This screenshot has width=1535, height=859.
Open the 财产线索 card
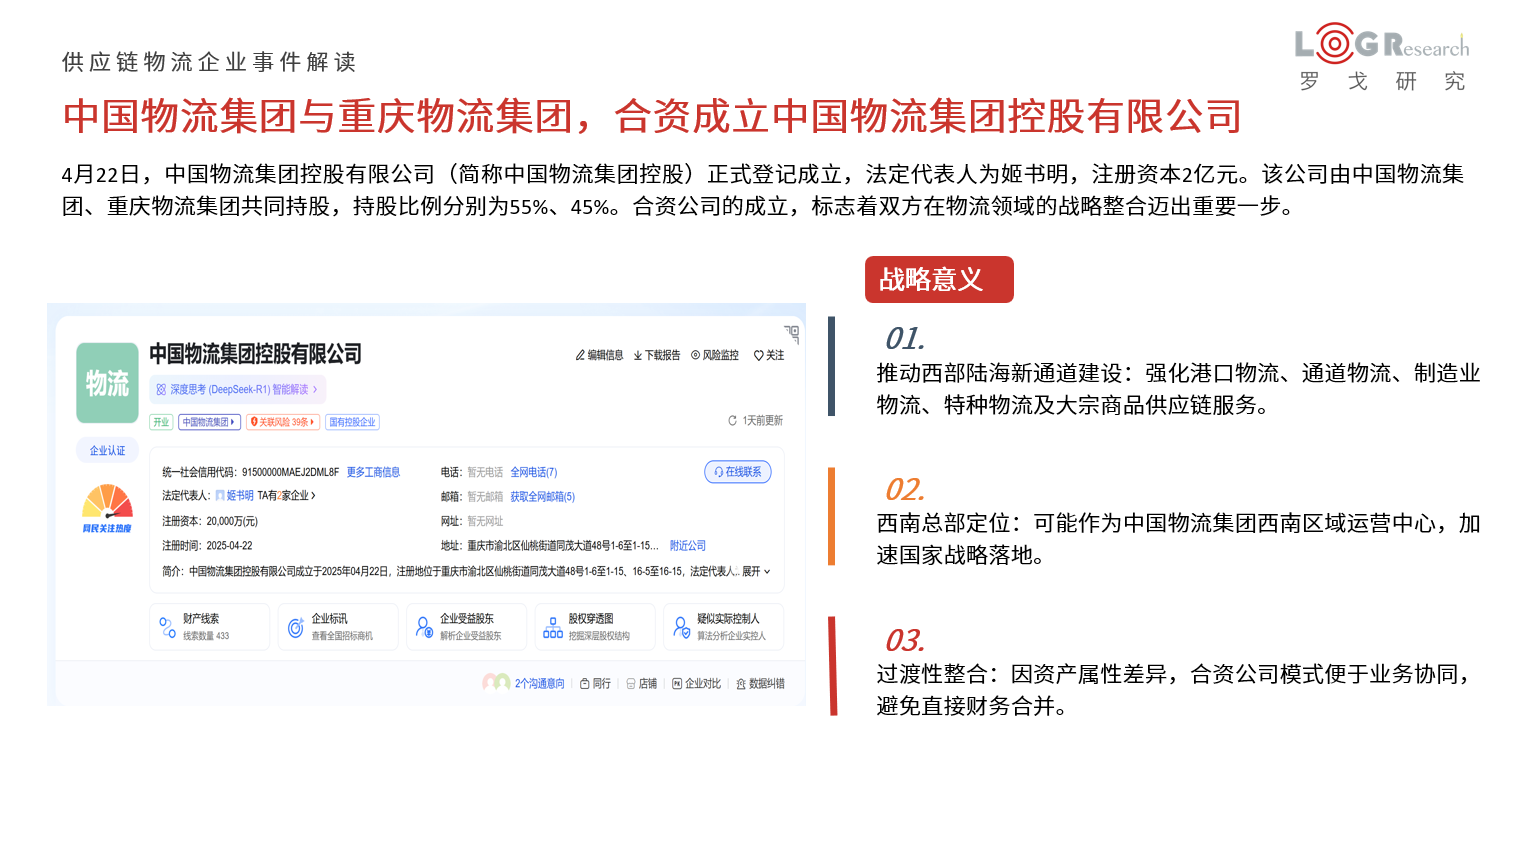click(210, 627)
